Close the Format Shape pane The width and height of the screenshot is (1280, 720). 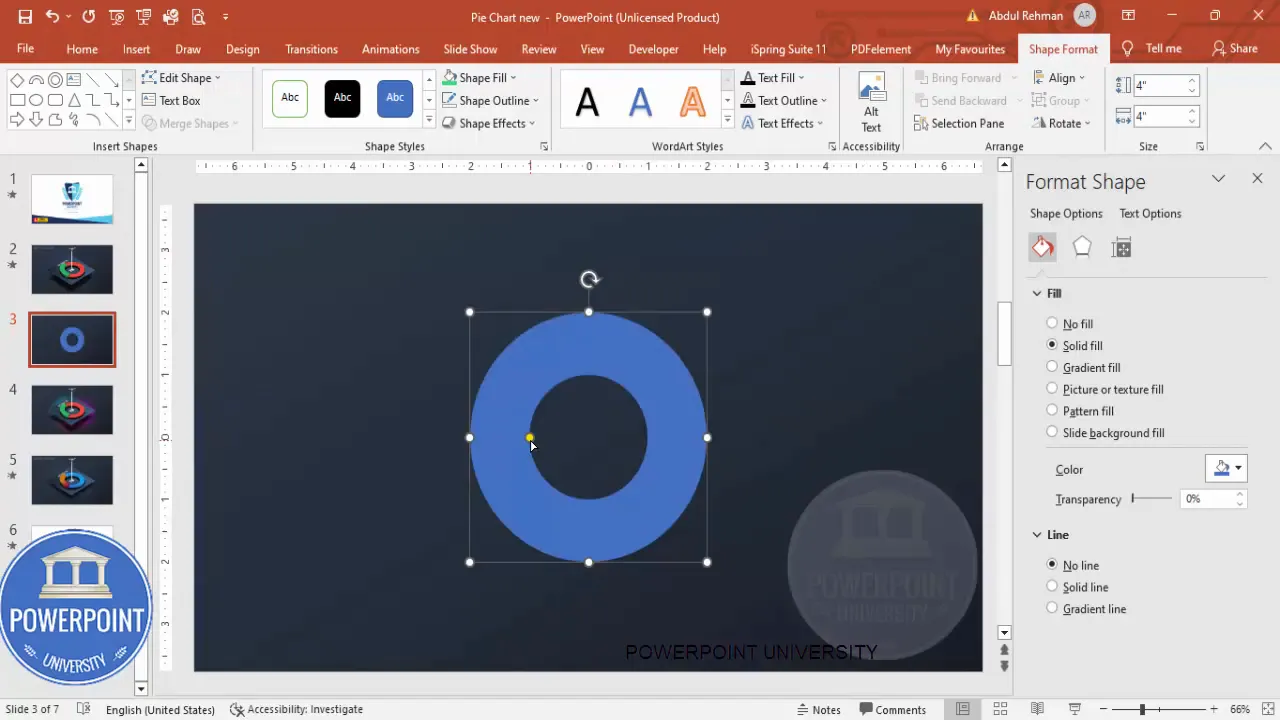point(1257,178)
